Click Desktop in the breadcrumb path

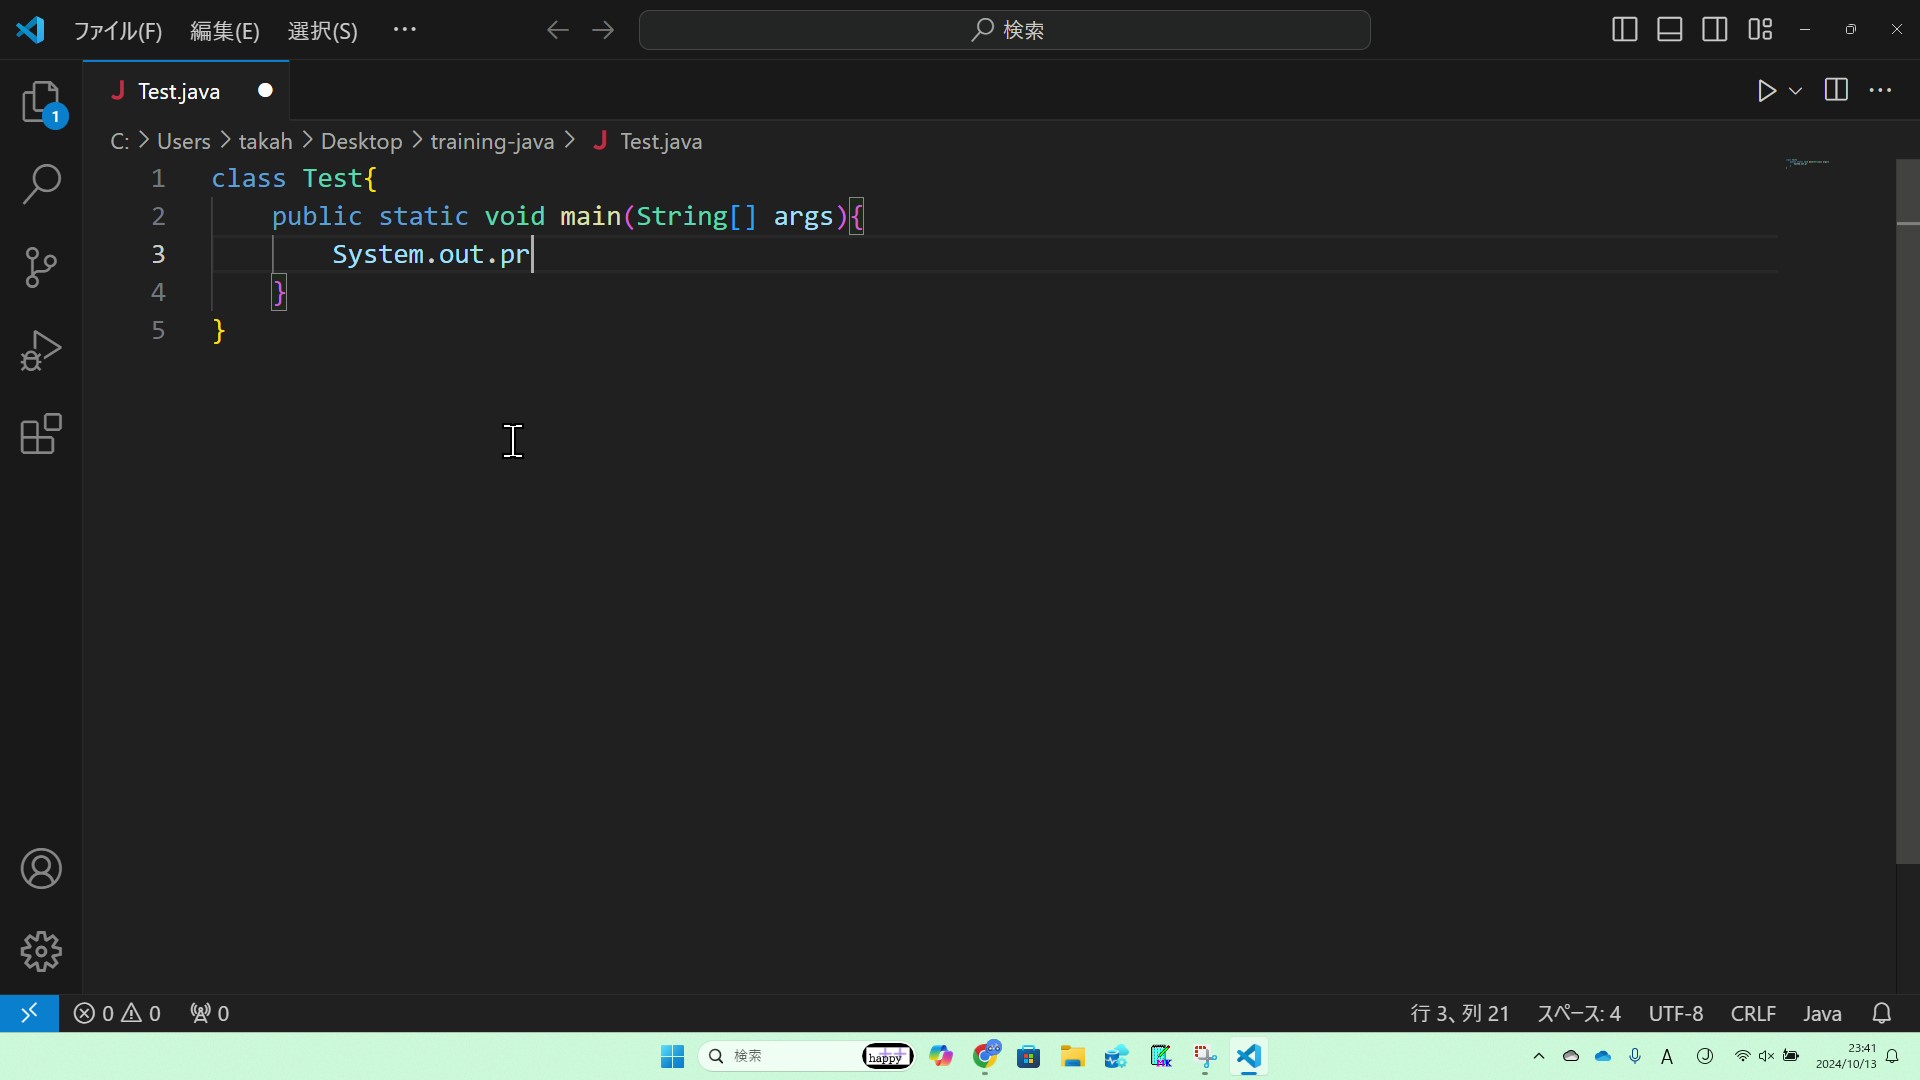pyautogui.click(x=362, y=142)
